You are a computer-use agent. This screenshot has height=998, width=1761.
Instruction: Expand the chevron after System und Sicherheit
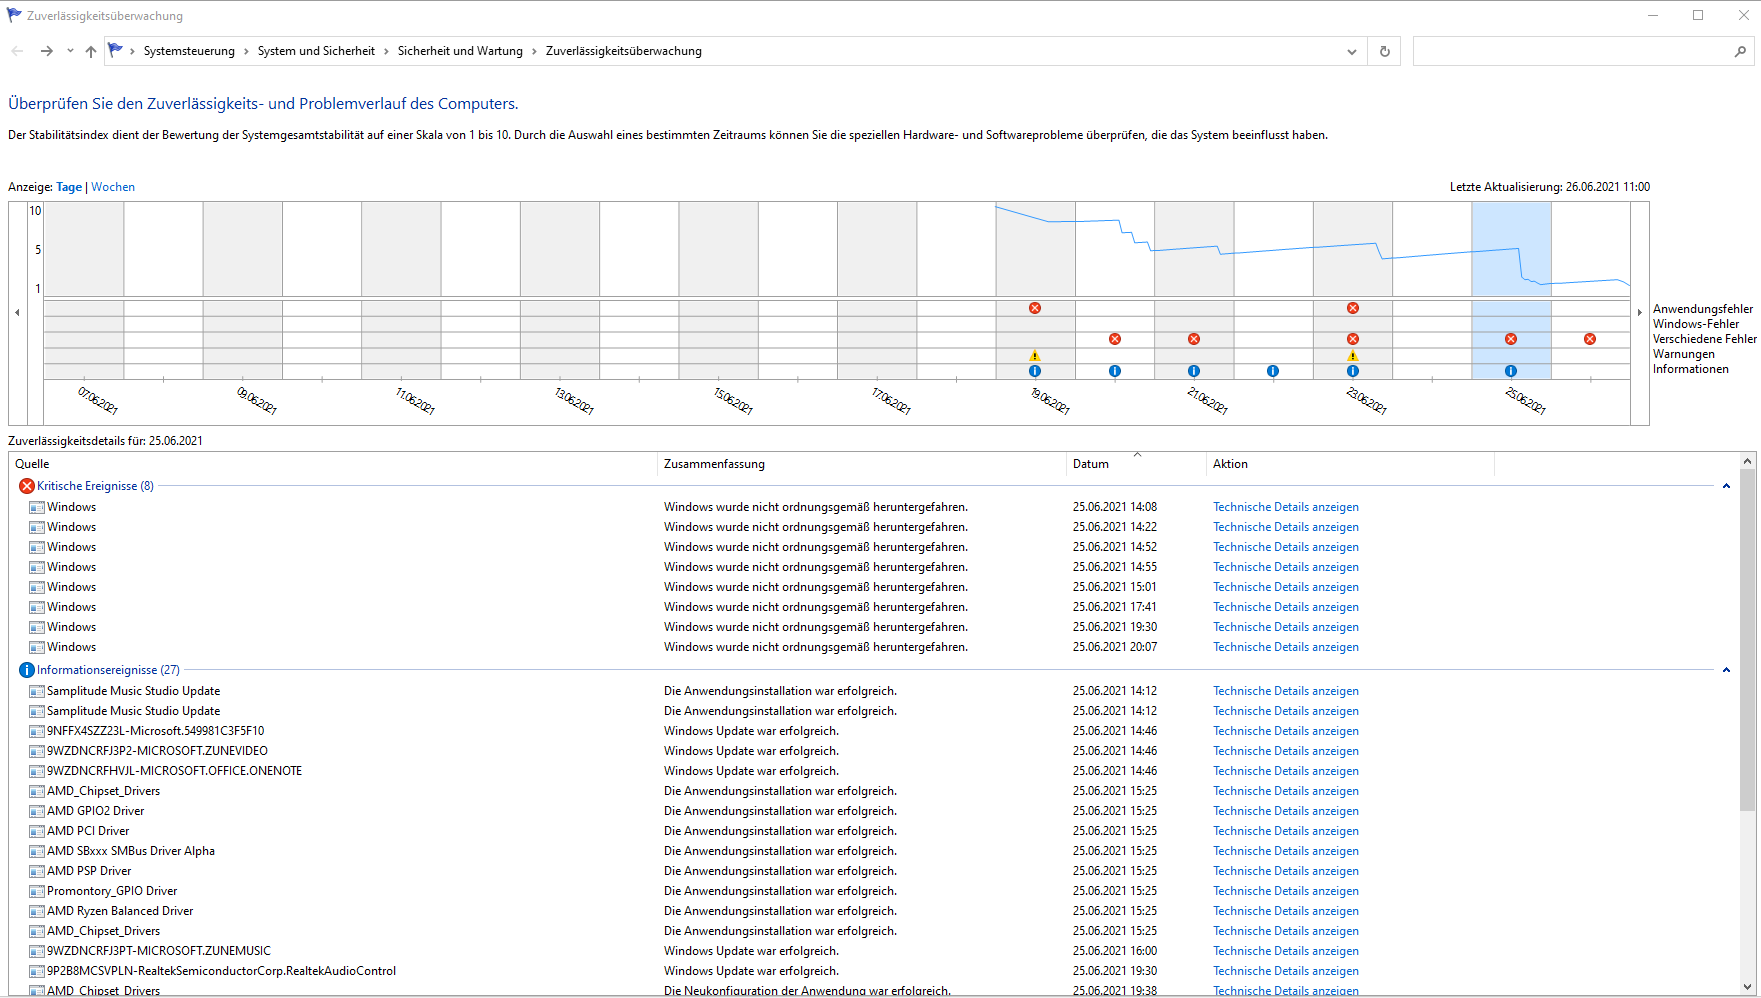pyautogui.click(x=386, y=51)
